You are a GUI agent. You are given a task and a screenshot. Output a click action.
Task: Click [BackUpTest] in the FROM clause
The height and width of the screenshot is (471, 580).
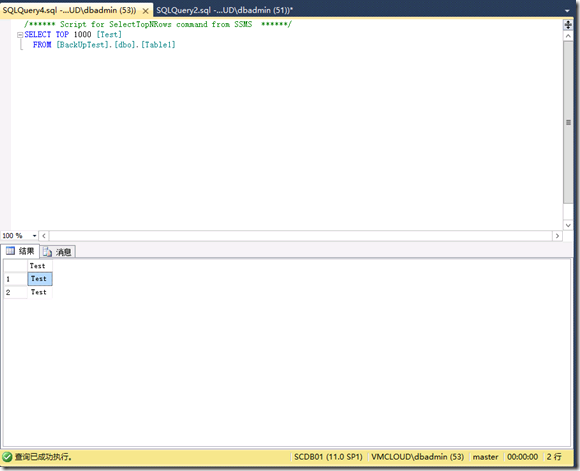(x=83, y=45)
